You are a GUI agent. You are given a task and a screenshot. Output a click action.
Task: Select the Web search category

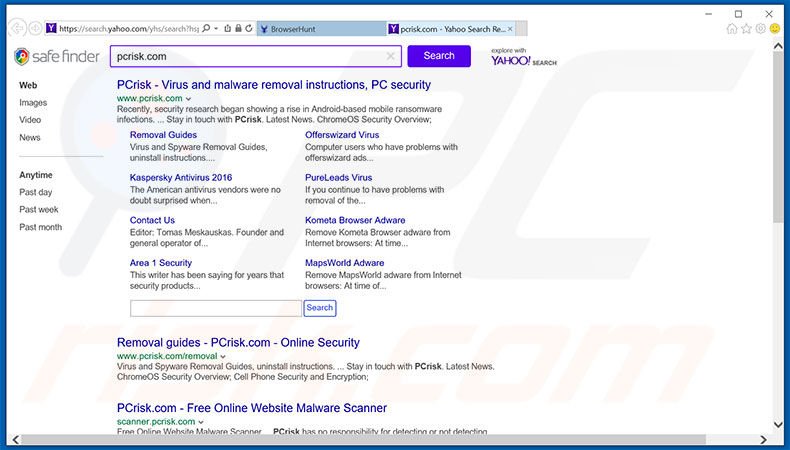tap(28, 85)
